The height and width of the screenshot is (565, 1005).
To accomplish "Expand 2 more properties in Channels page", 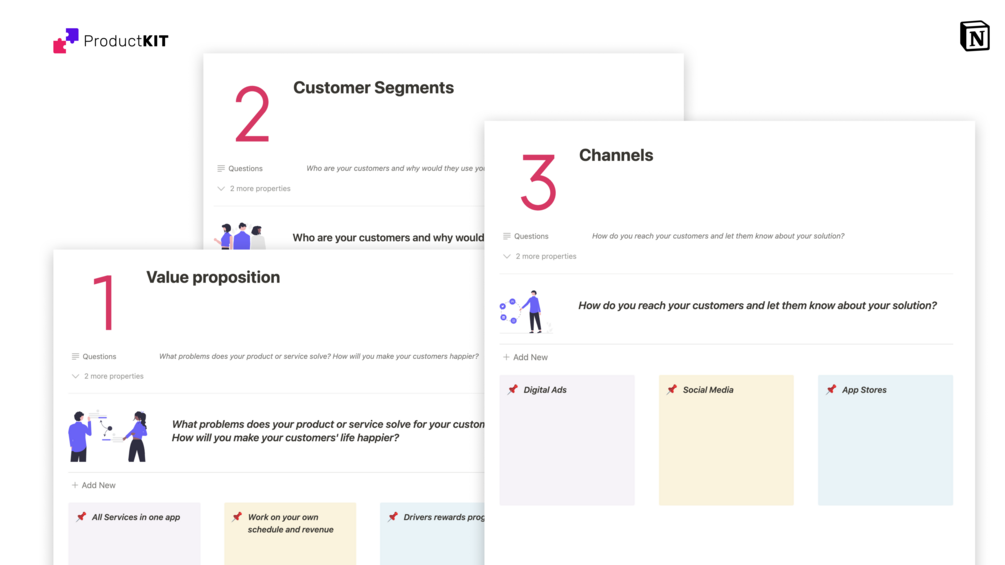I will (540, 256).
